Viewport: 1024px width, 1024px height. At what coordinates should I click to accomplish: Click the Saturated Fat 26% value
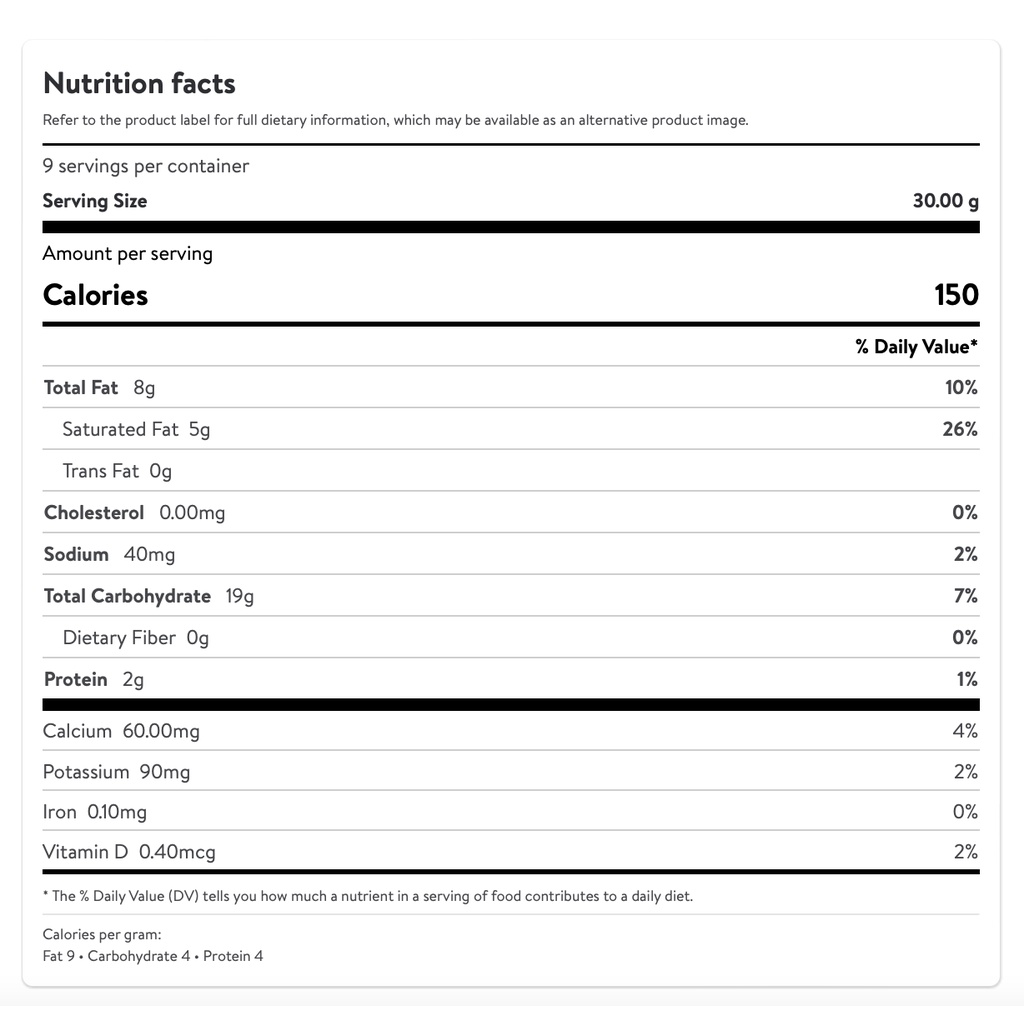960,429
